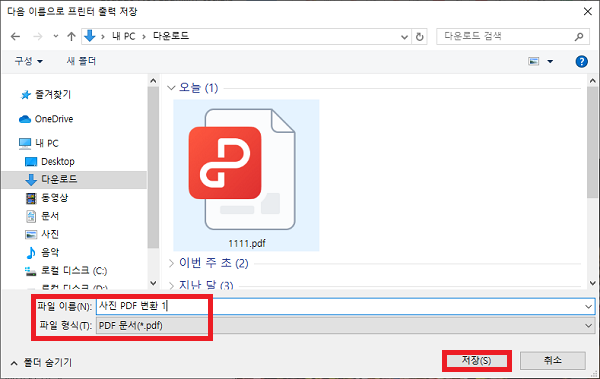Open the '구성' menu
The height and width of the screenshot is (379, 600).
[28, 61]
